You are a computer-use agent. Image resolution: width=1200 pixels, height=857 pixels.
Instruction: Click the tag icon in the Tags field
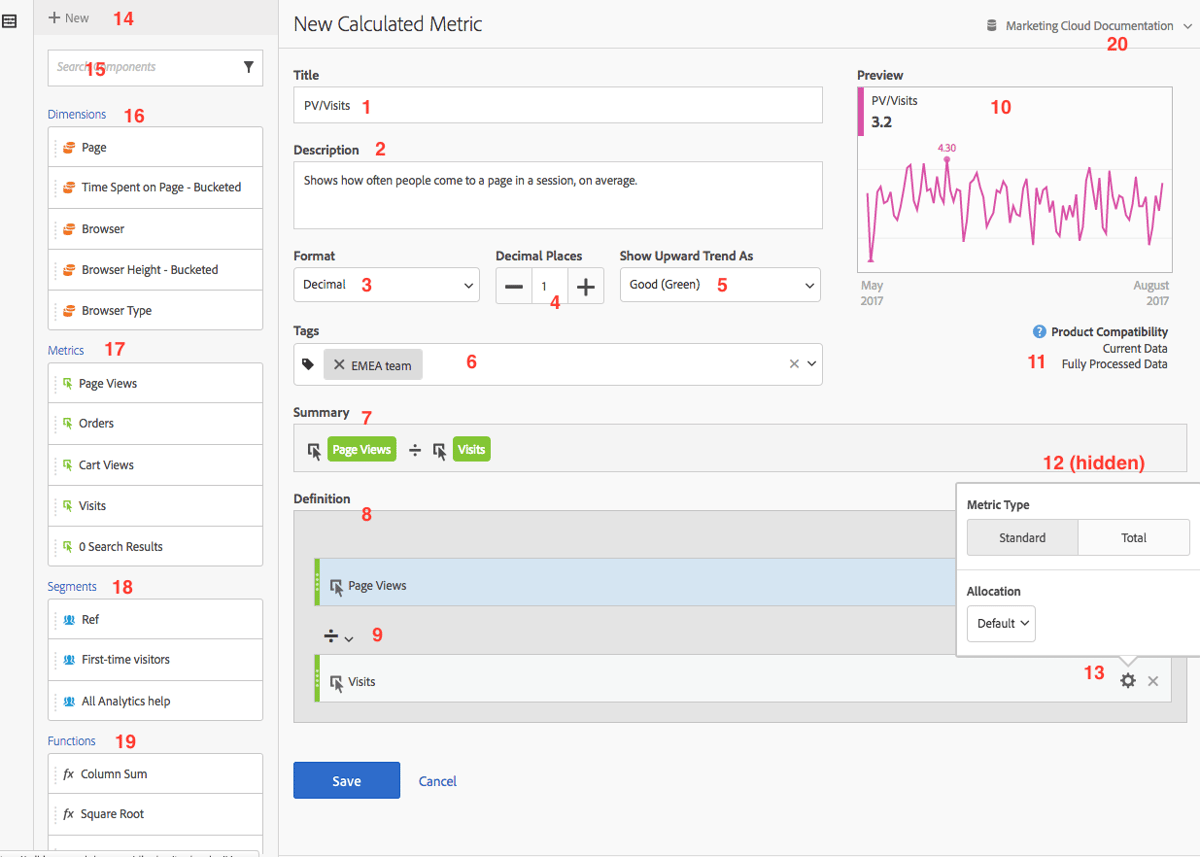(307, 364)
